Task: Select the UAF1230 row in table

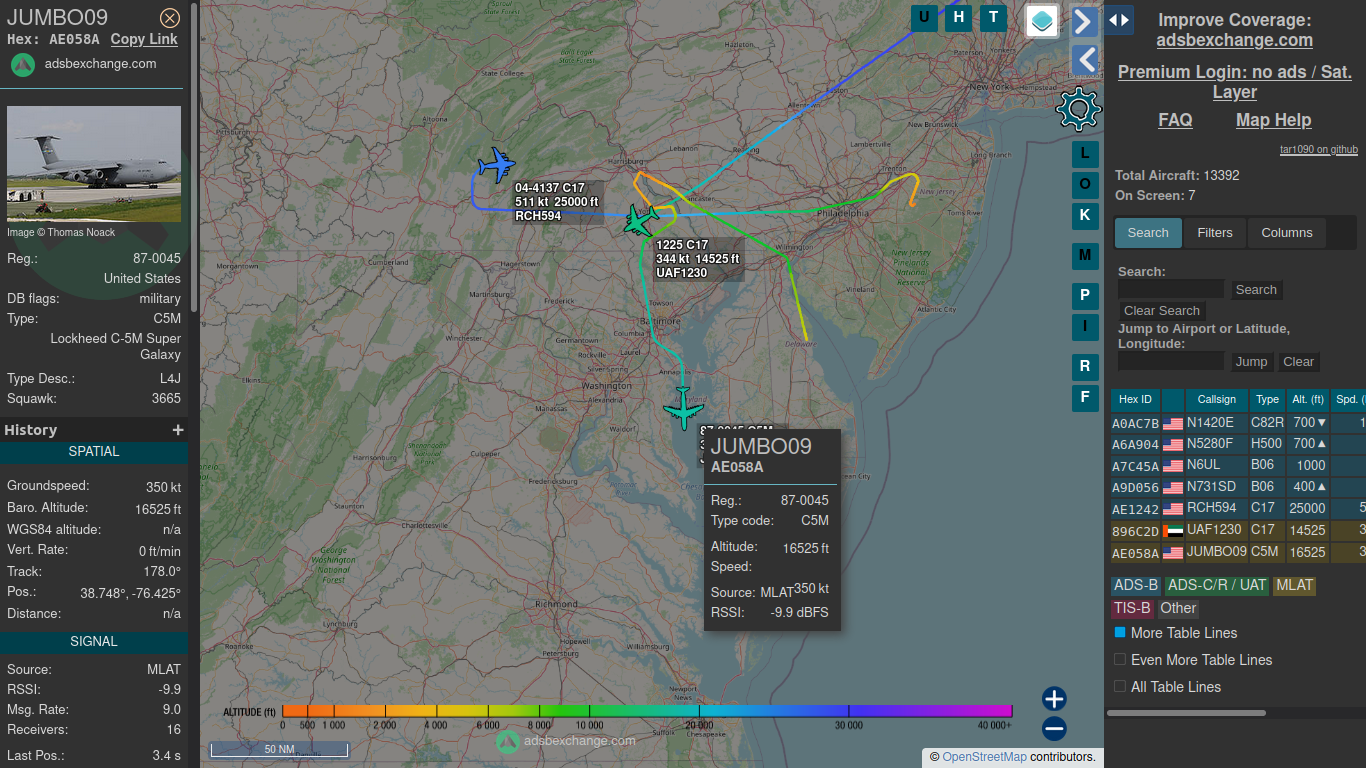Action: click(x=1238, y=531)
